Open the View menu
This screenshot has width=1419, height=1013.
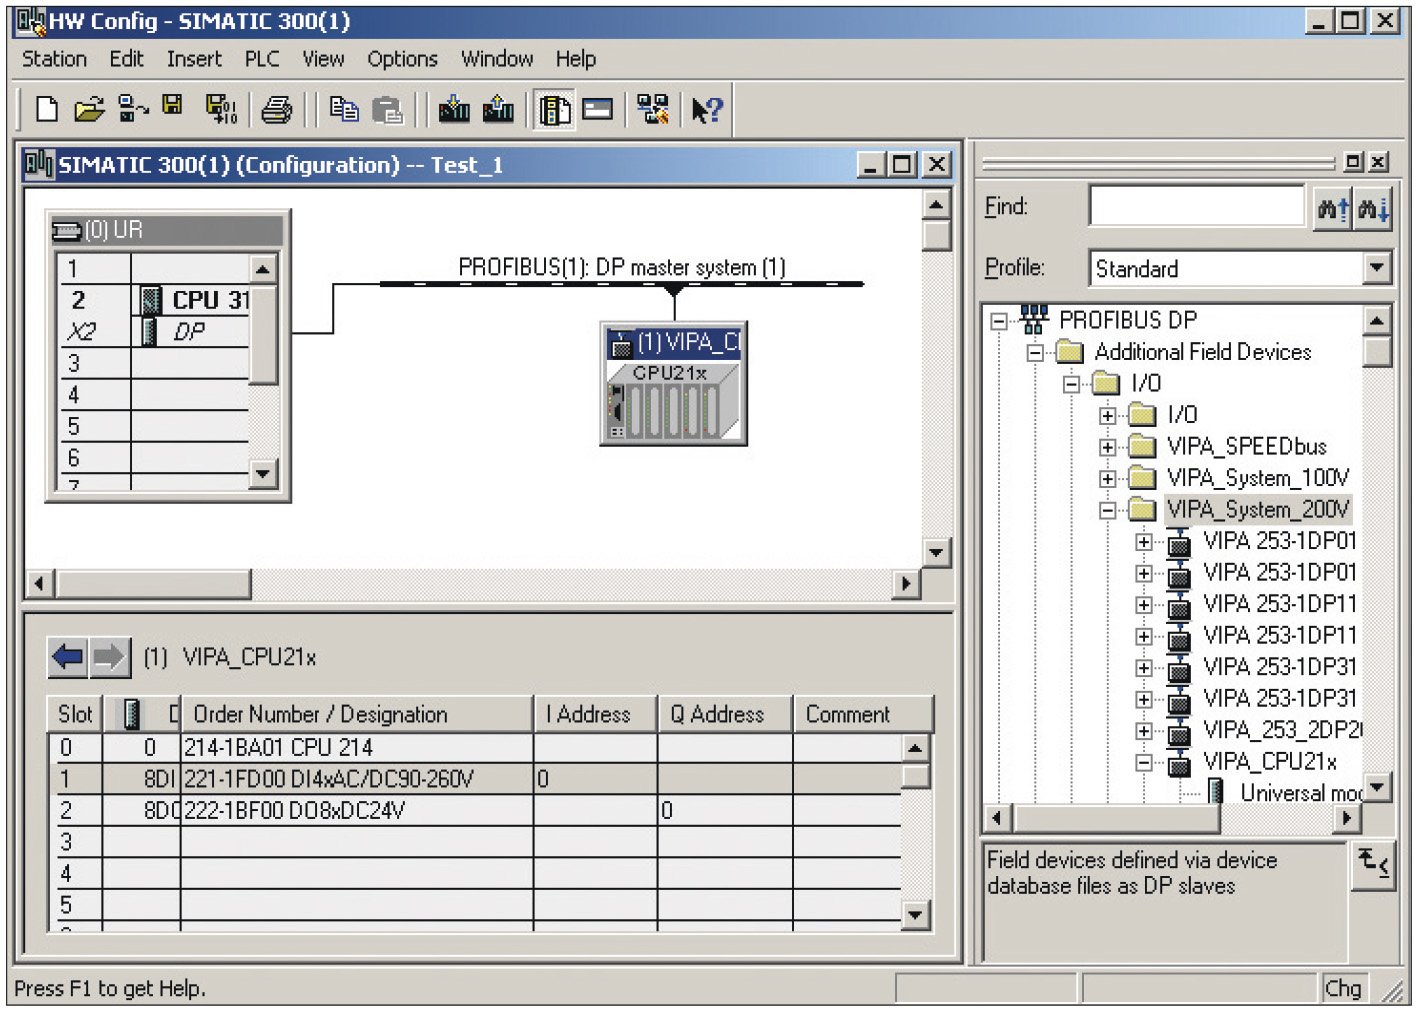[323, 59]
